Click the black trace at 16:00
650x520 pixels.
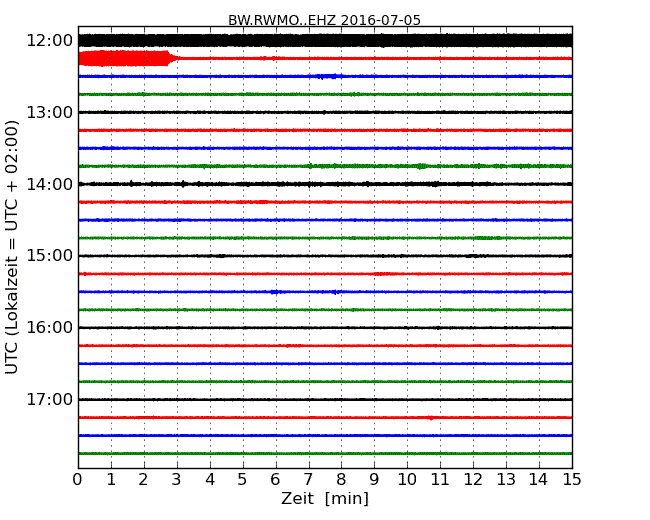point(325,328)
